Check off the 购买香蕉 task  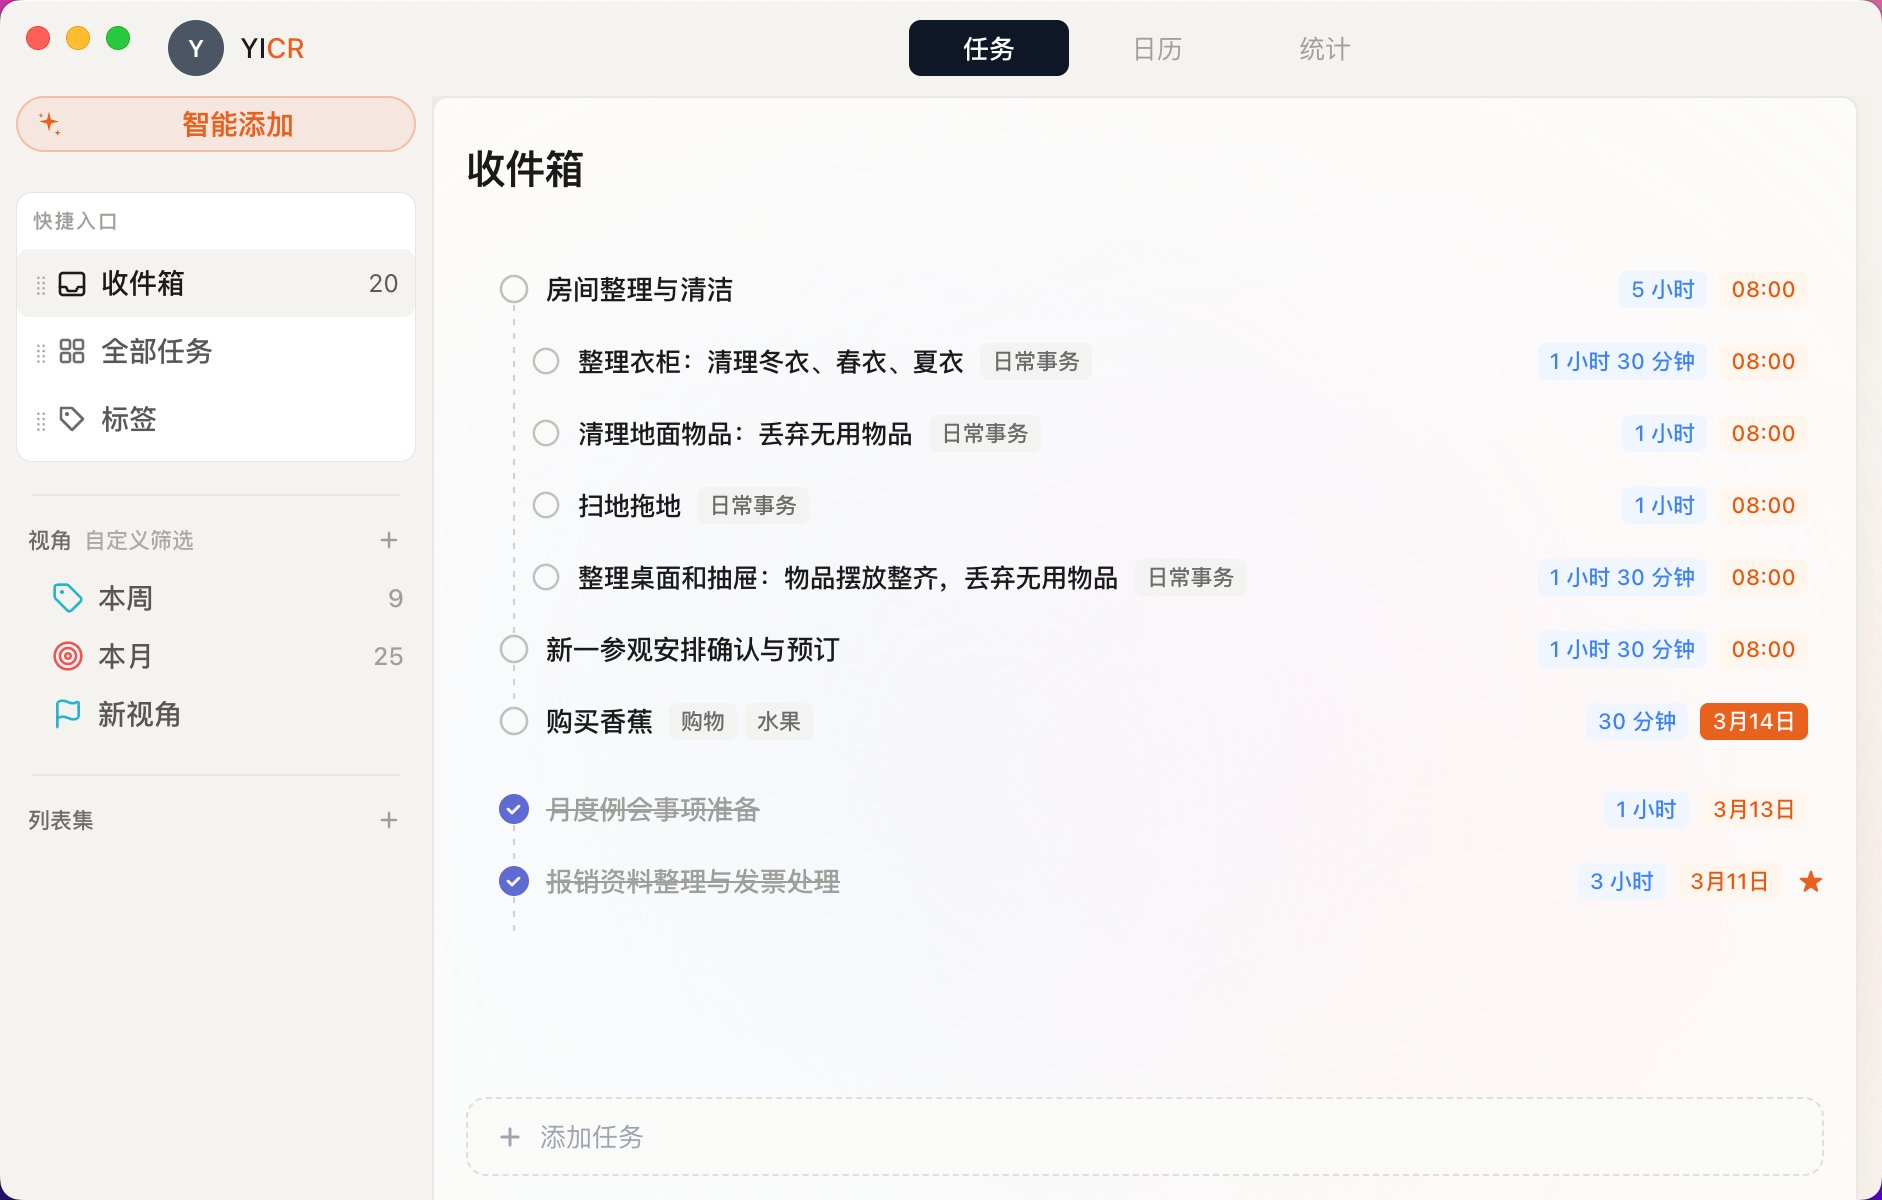click(515, 720)
